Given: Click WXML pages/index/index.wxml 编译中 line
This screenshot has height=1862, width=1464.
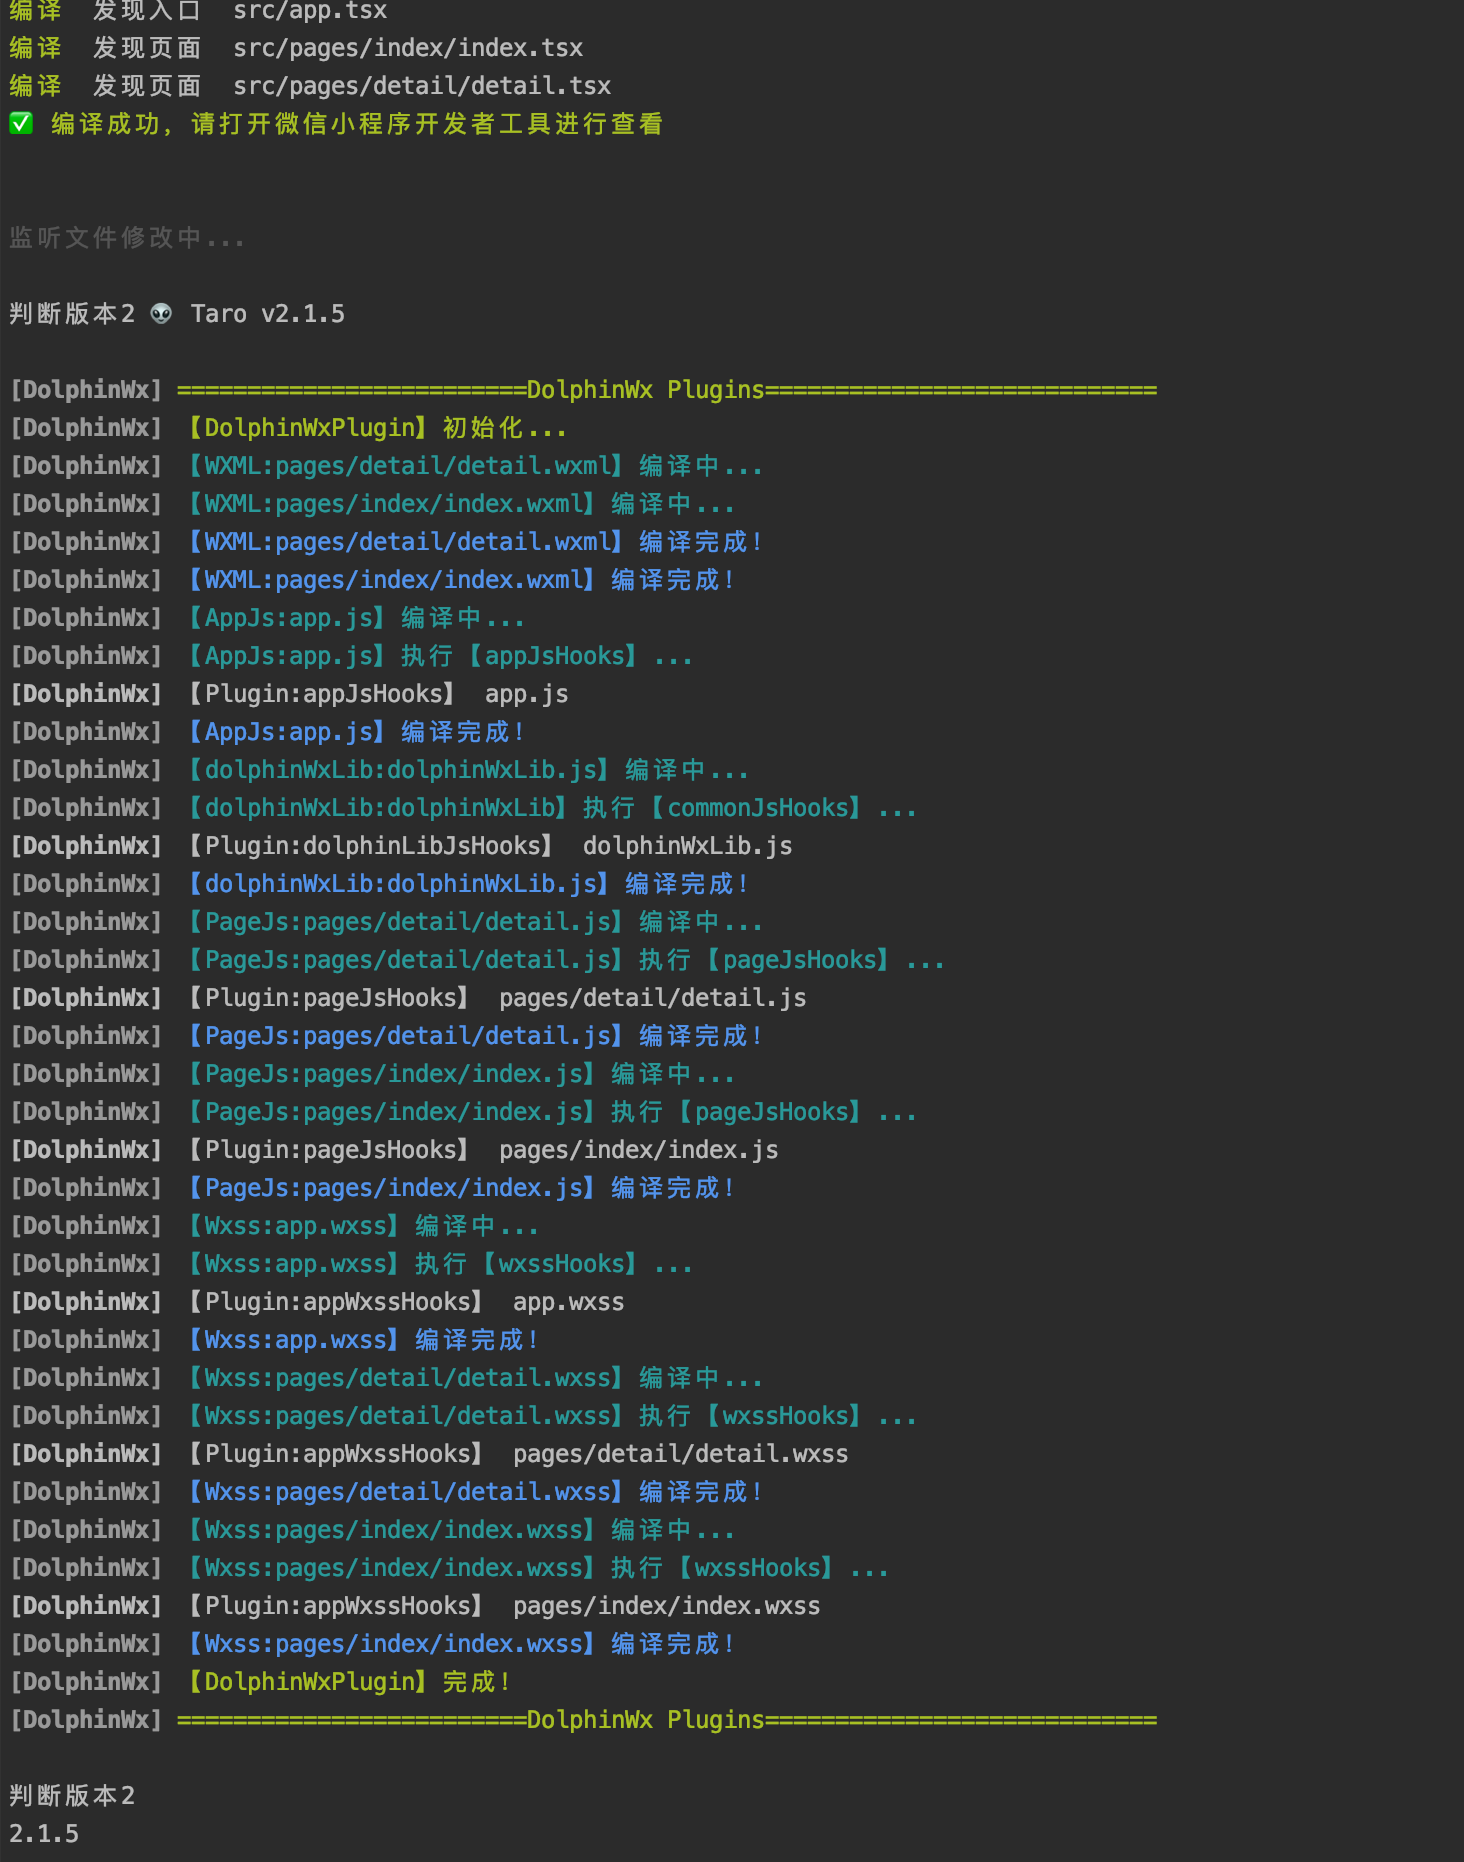Looking at the screenshot, I should coord(373,504).
